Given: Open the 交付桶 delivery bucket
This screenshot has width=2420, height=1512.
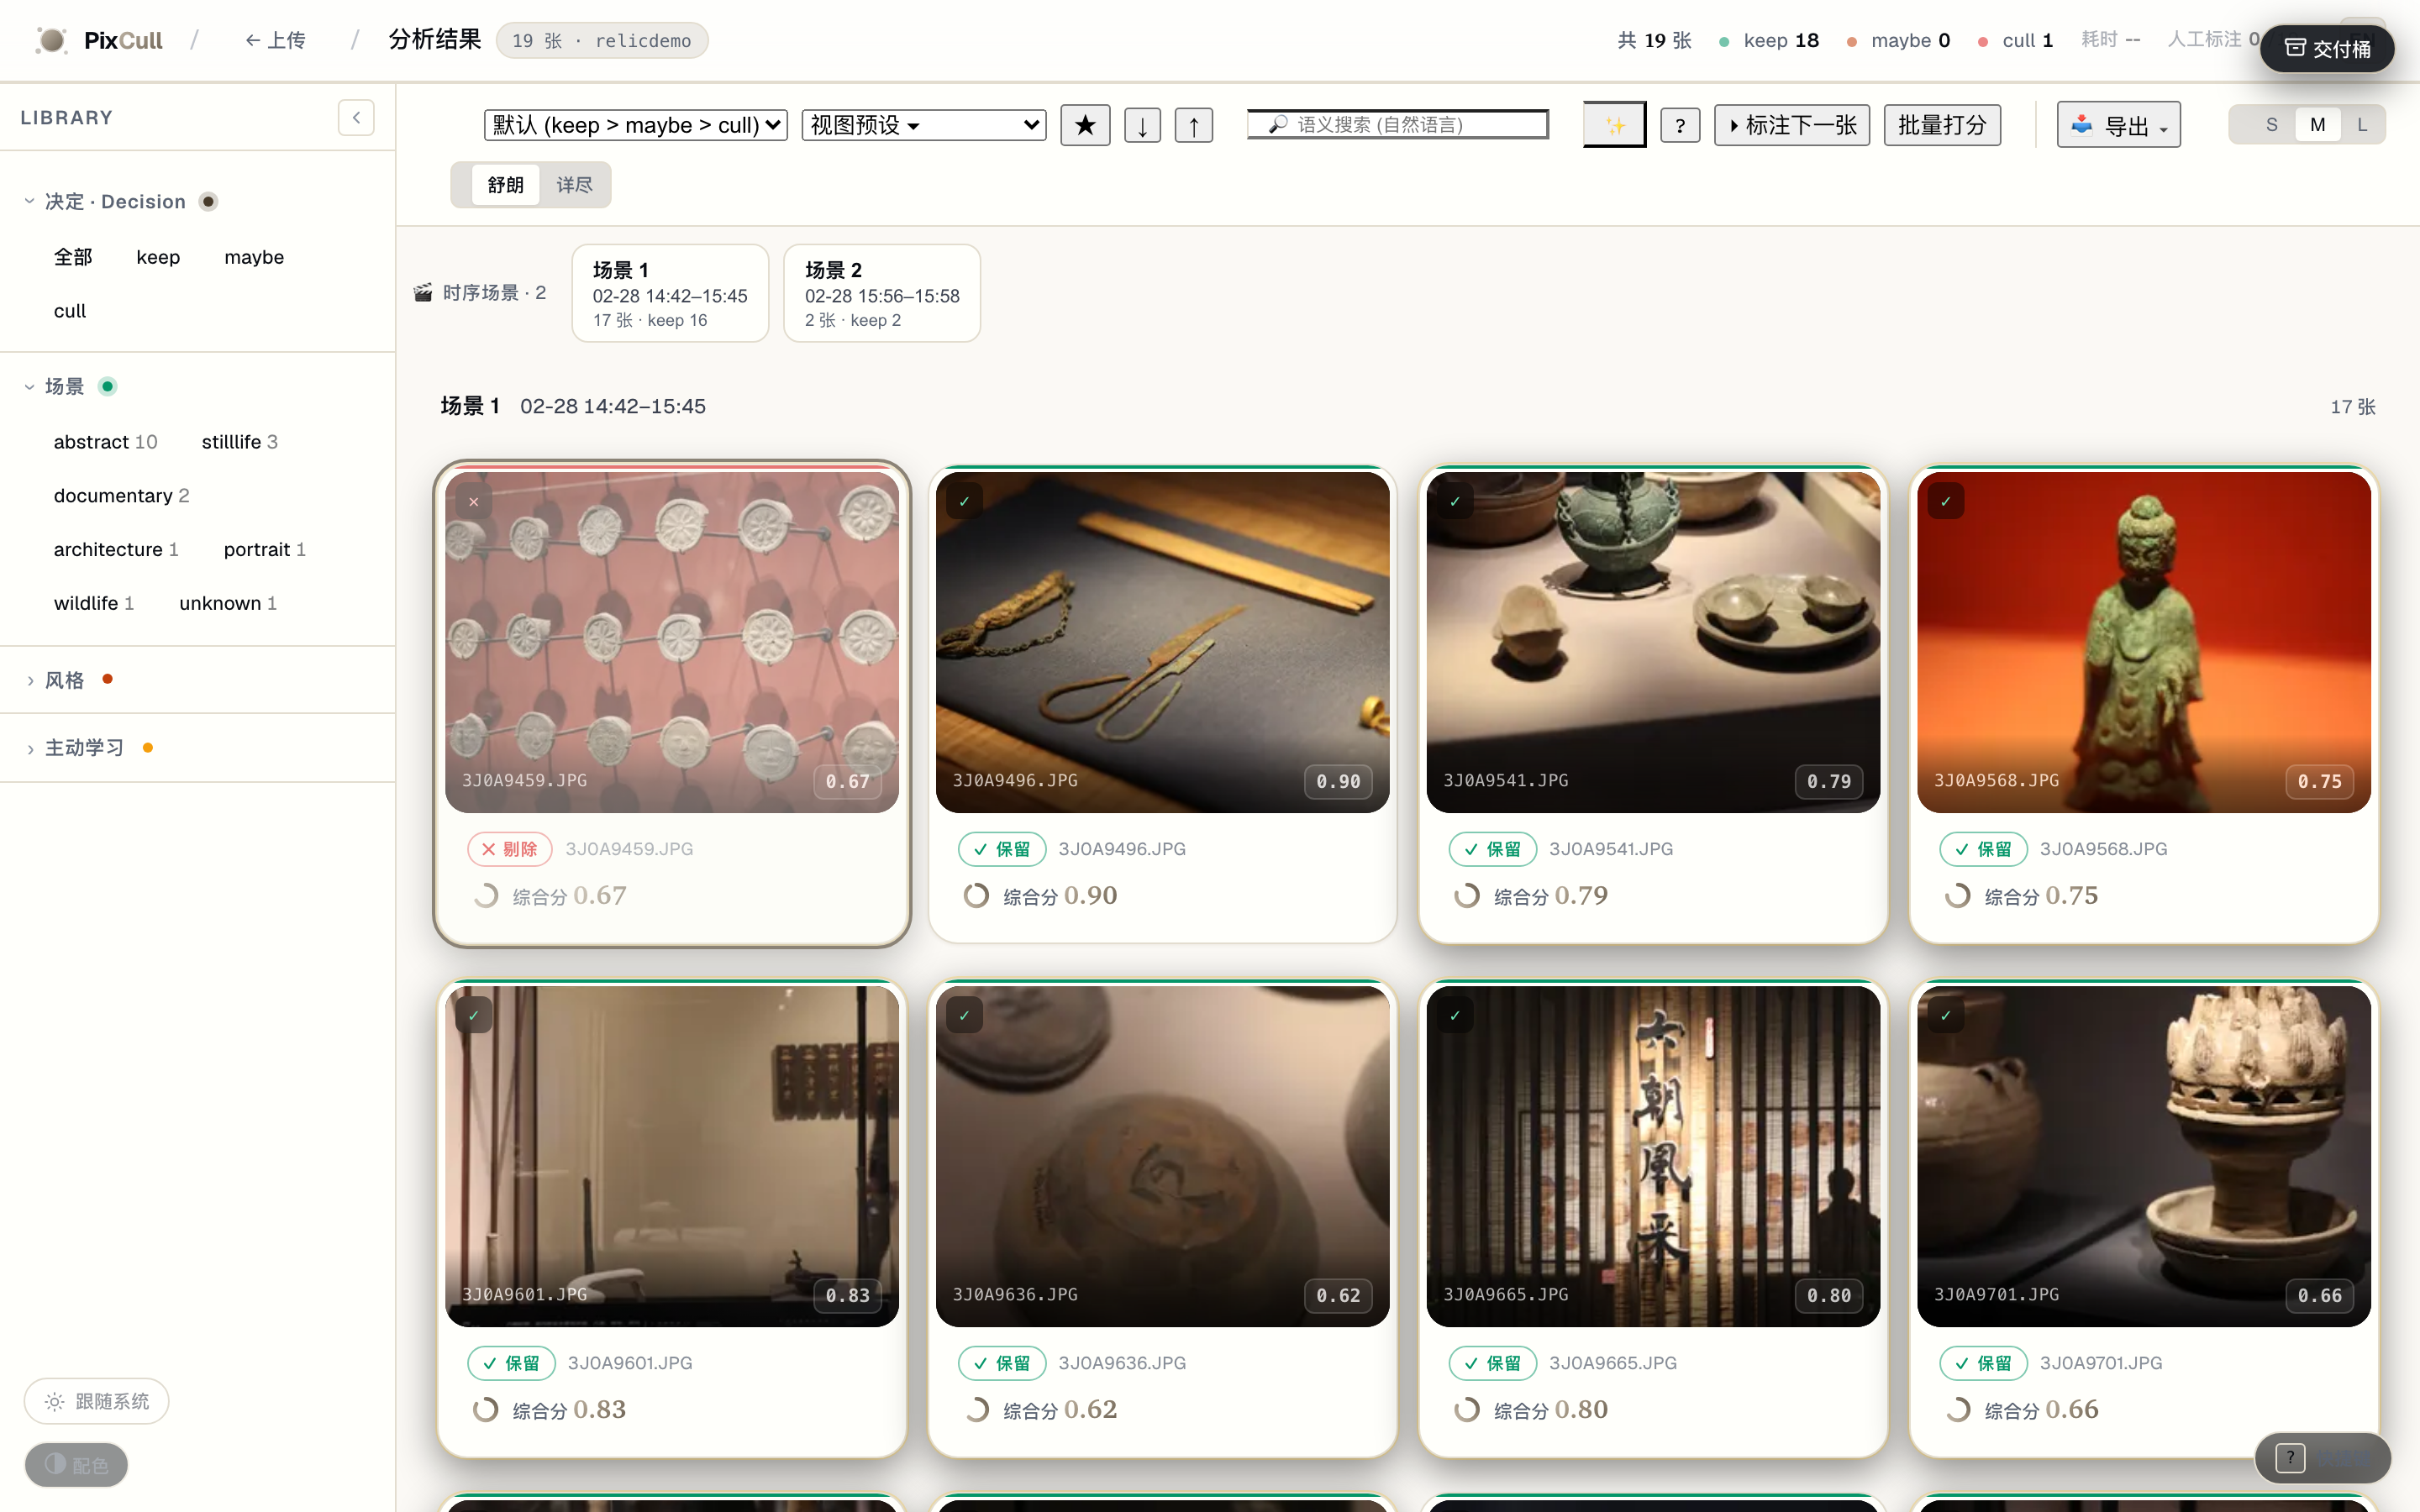Looking at the screenshot, I should (2327, 49).
